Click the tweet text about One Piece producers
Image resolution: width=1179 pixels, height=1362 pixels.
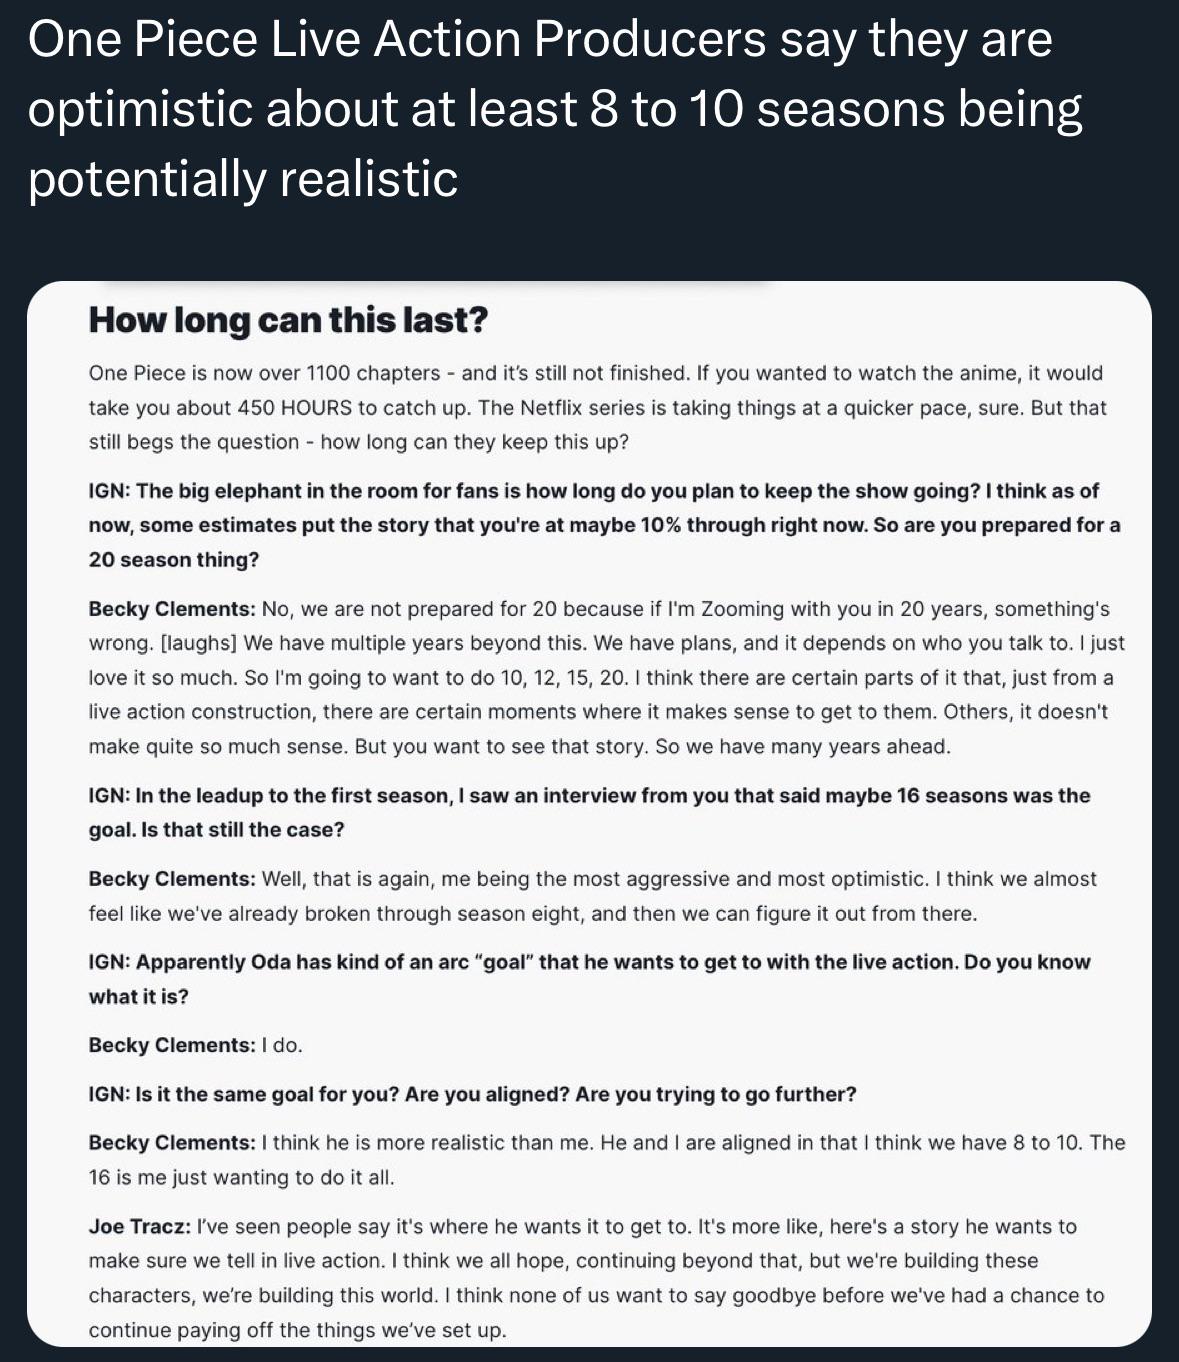point(555,108)
